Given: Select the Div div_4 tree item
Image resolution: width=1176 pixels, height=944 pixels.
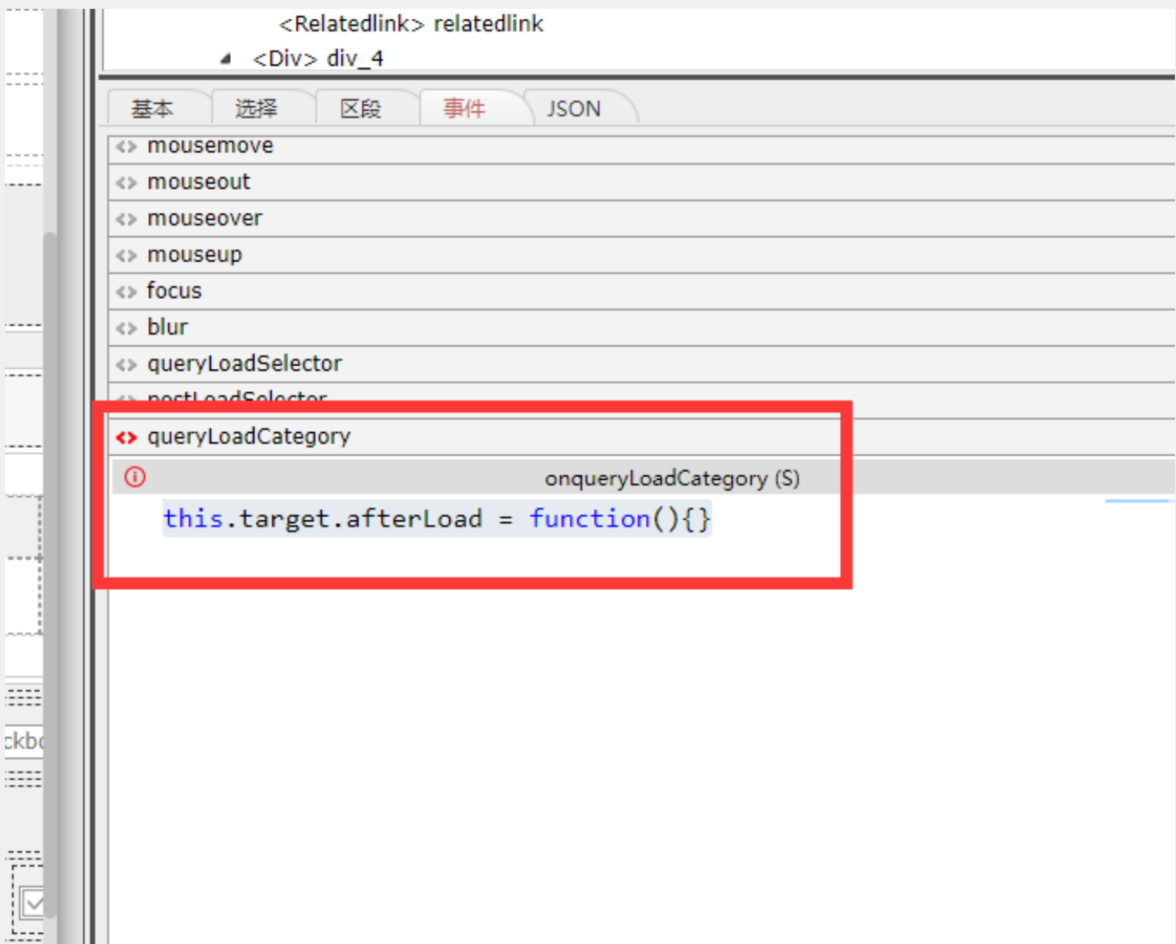Looking at the screenshot, I should (318, 58).
